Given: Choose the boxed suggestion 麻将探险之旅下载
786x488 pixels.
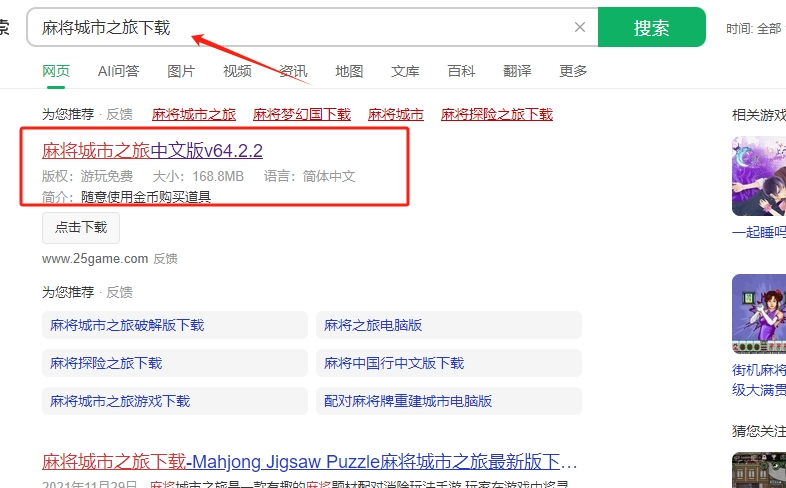Looking at the screenshot, I should tap(174, 363).
